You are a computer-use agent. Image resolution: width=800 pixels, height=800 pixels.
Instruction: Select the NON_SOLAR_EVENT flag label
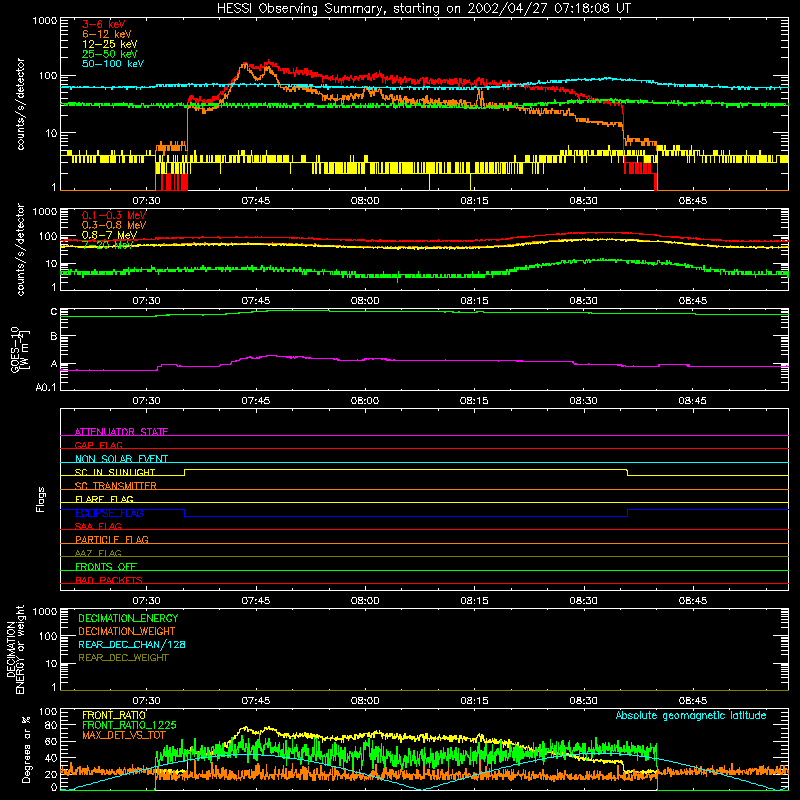click(x=121, y=459)
